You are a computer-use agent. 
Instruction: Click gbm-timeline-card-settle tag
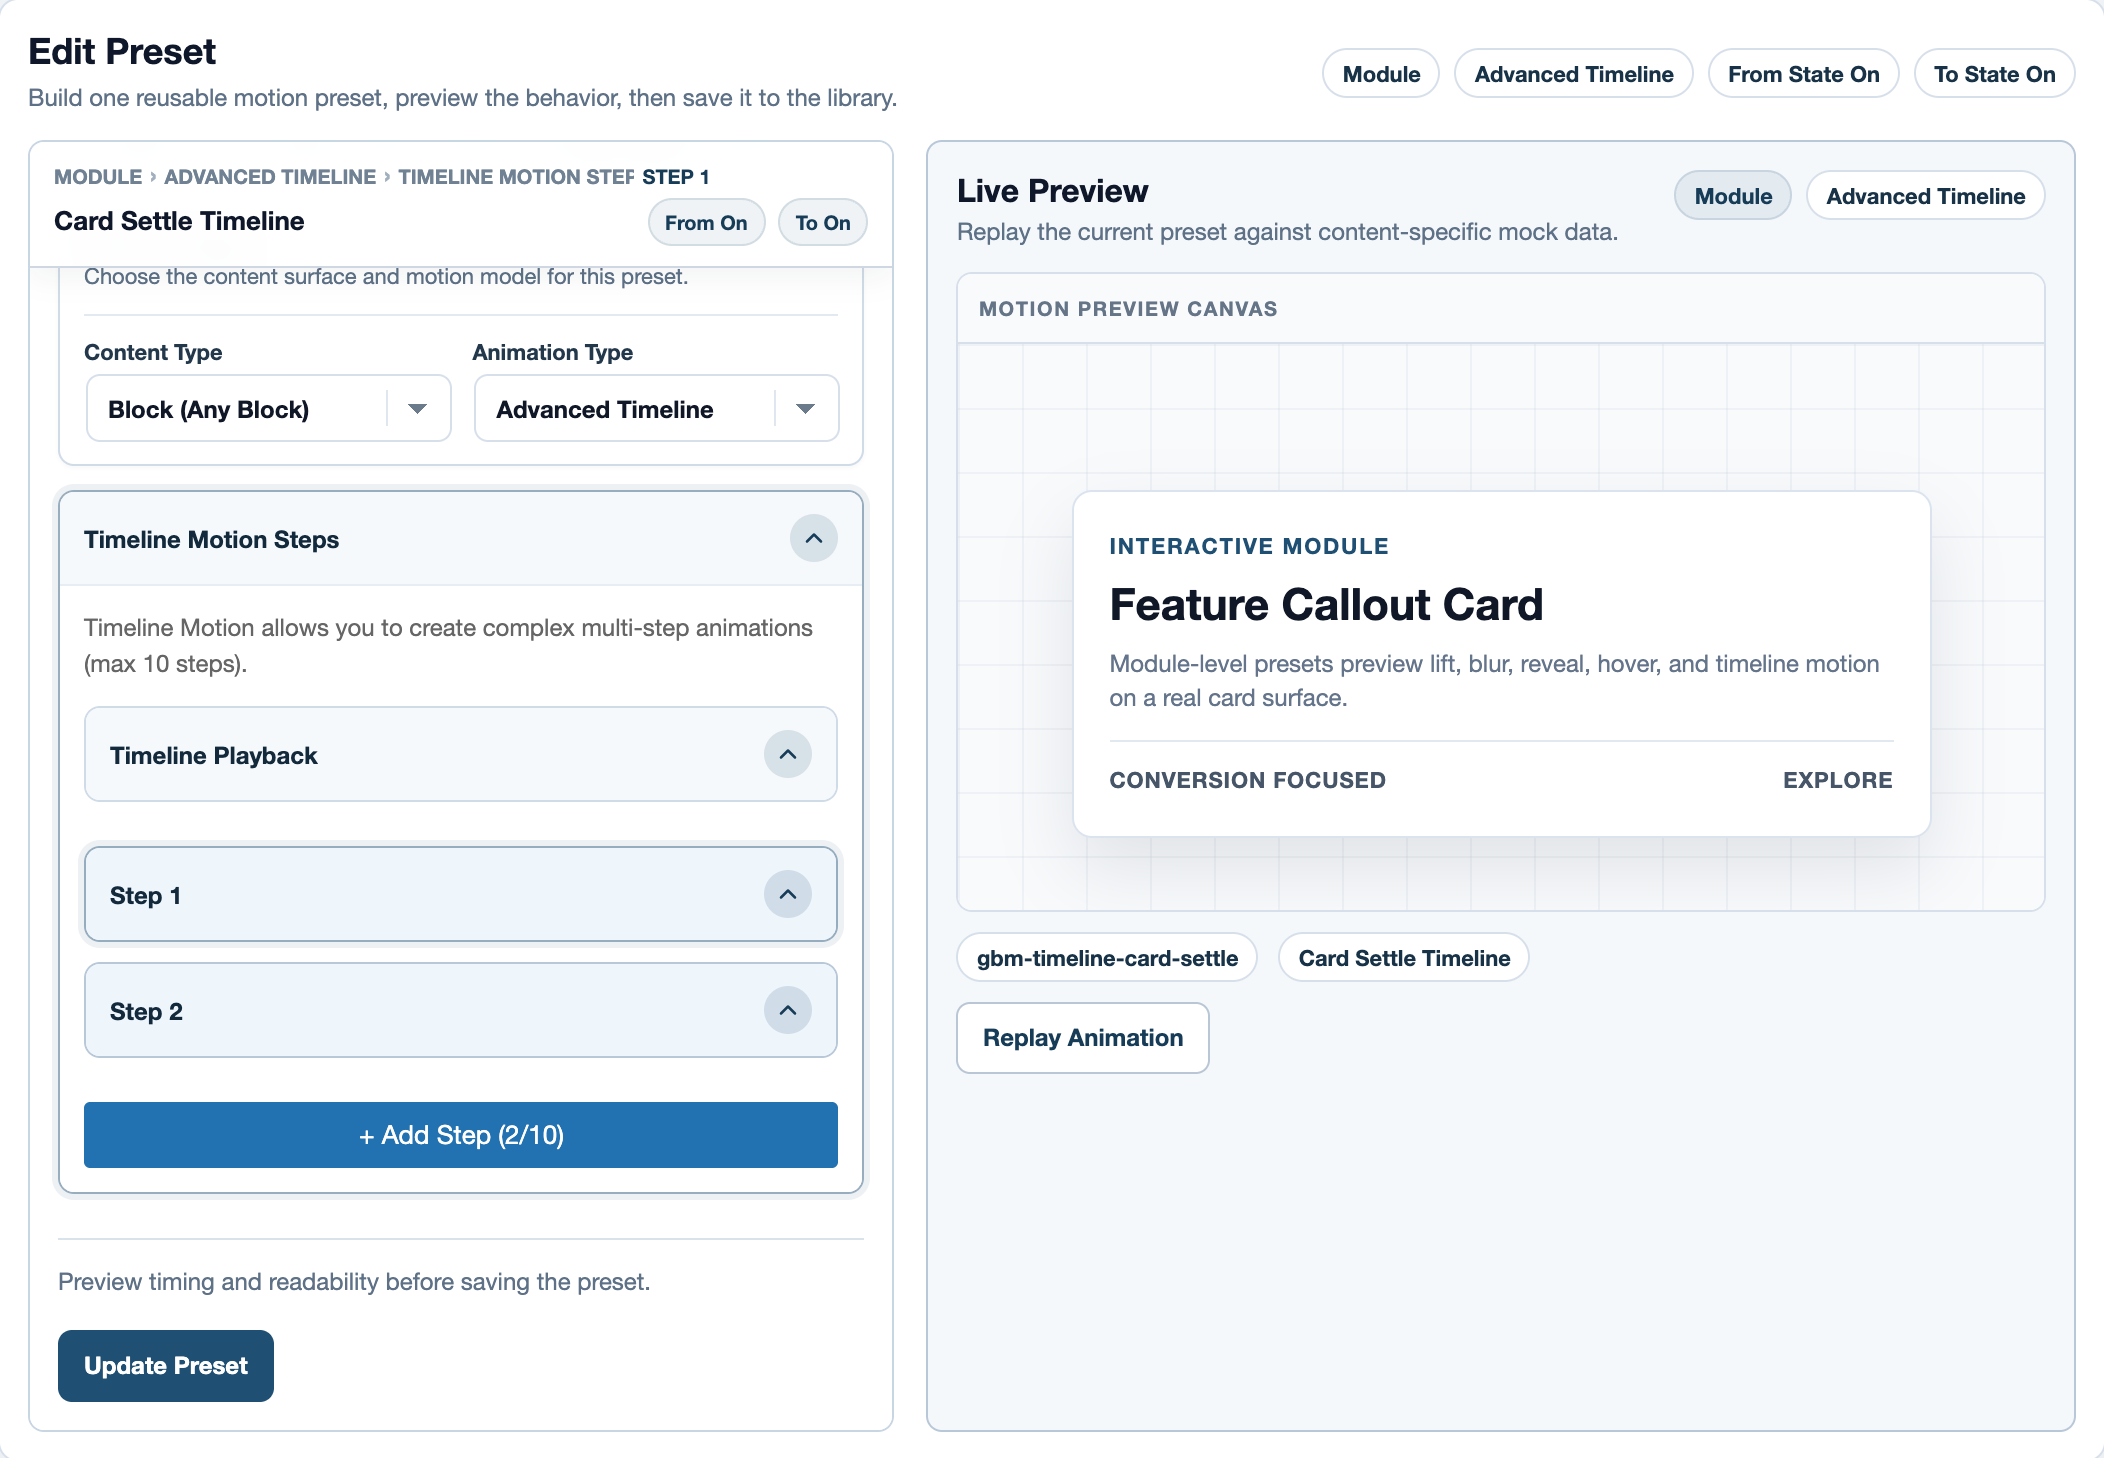click(x=1107, y=958)
